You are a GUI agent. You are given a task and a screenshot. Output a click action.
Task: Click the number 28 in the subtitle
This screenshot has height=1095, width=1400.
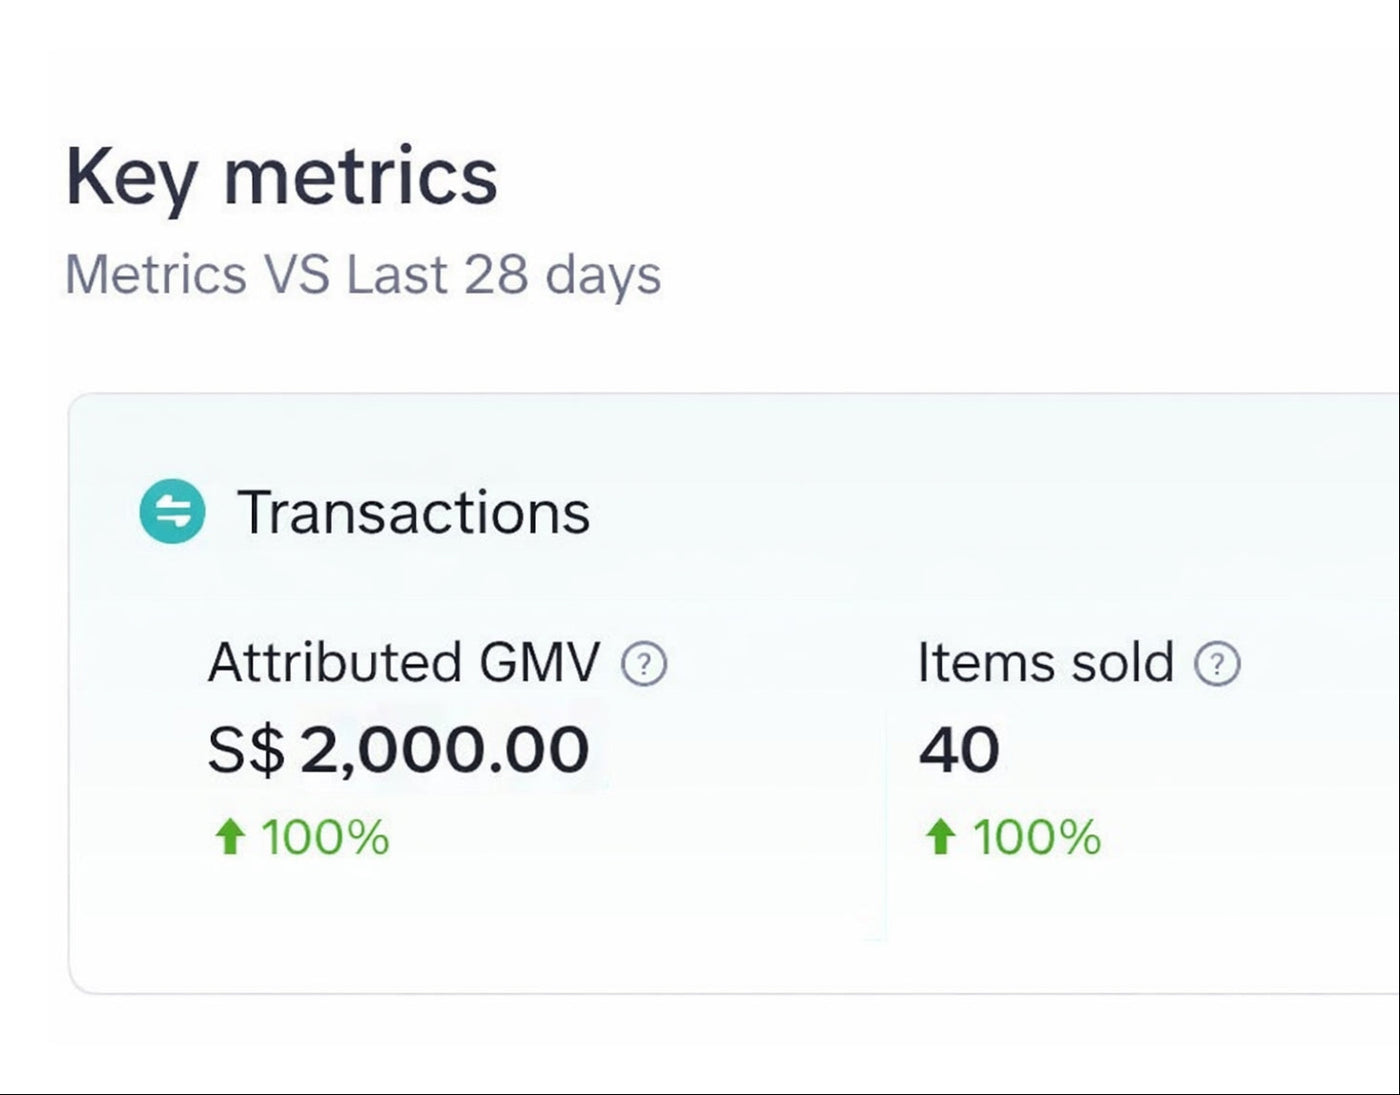[495, 275]
